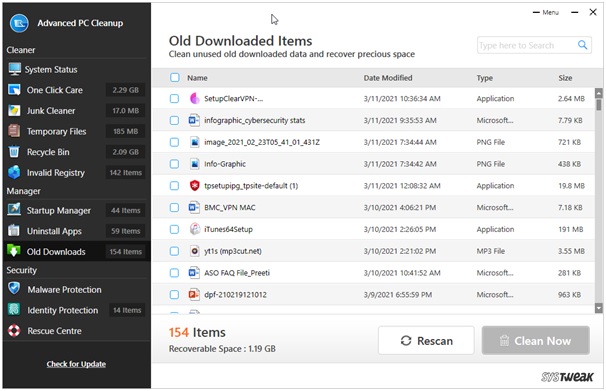Open Malware Protection section
This screenshot has height=391, width=606.
pyautogui.click(x=77, y=289)
